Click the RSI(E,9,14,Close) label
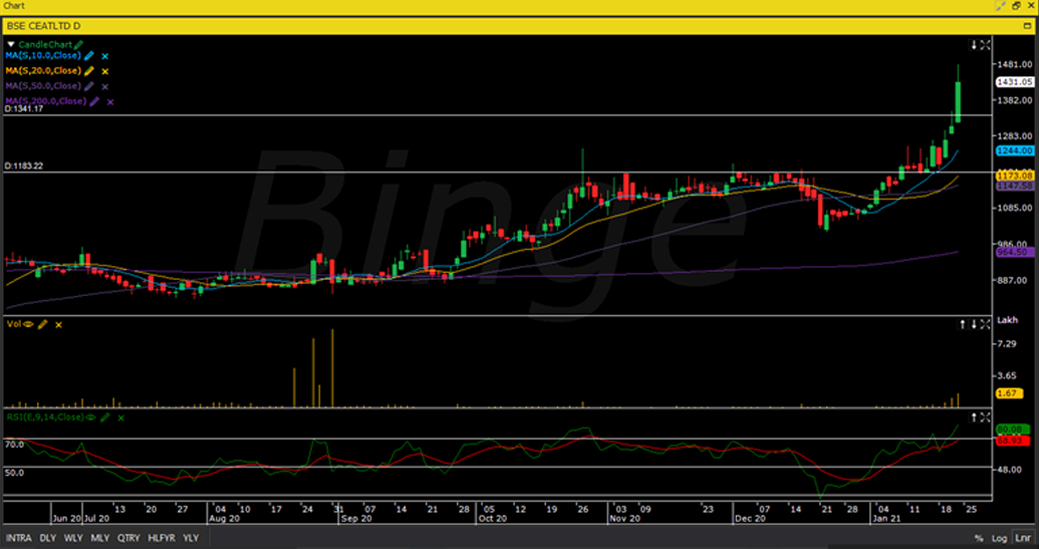Image resolution: width=1039 pixels, height=549 pixels. click(x=45, y=417)
